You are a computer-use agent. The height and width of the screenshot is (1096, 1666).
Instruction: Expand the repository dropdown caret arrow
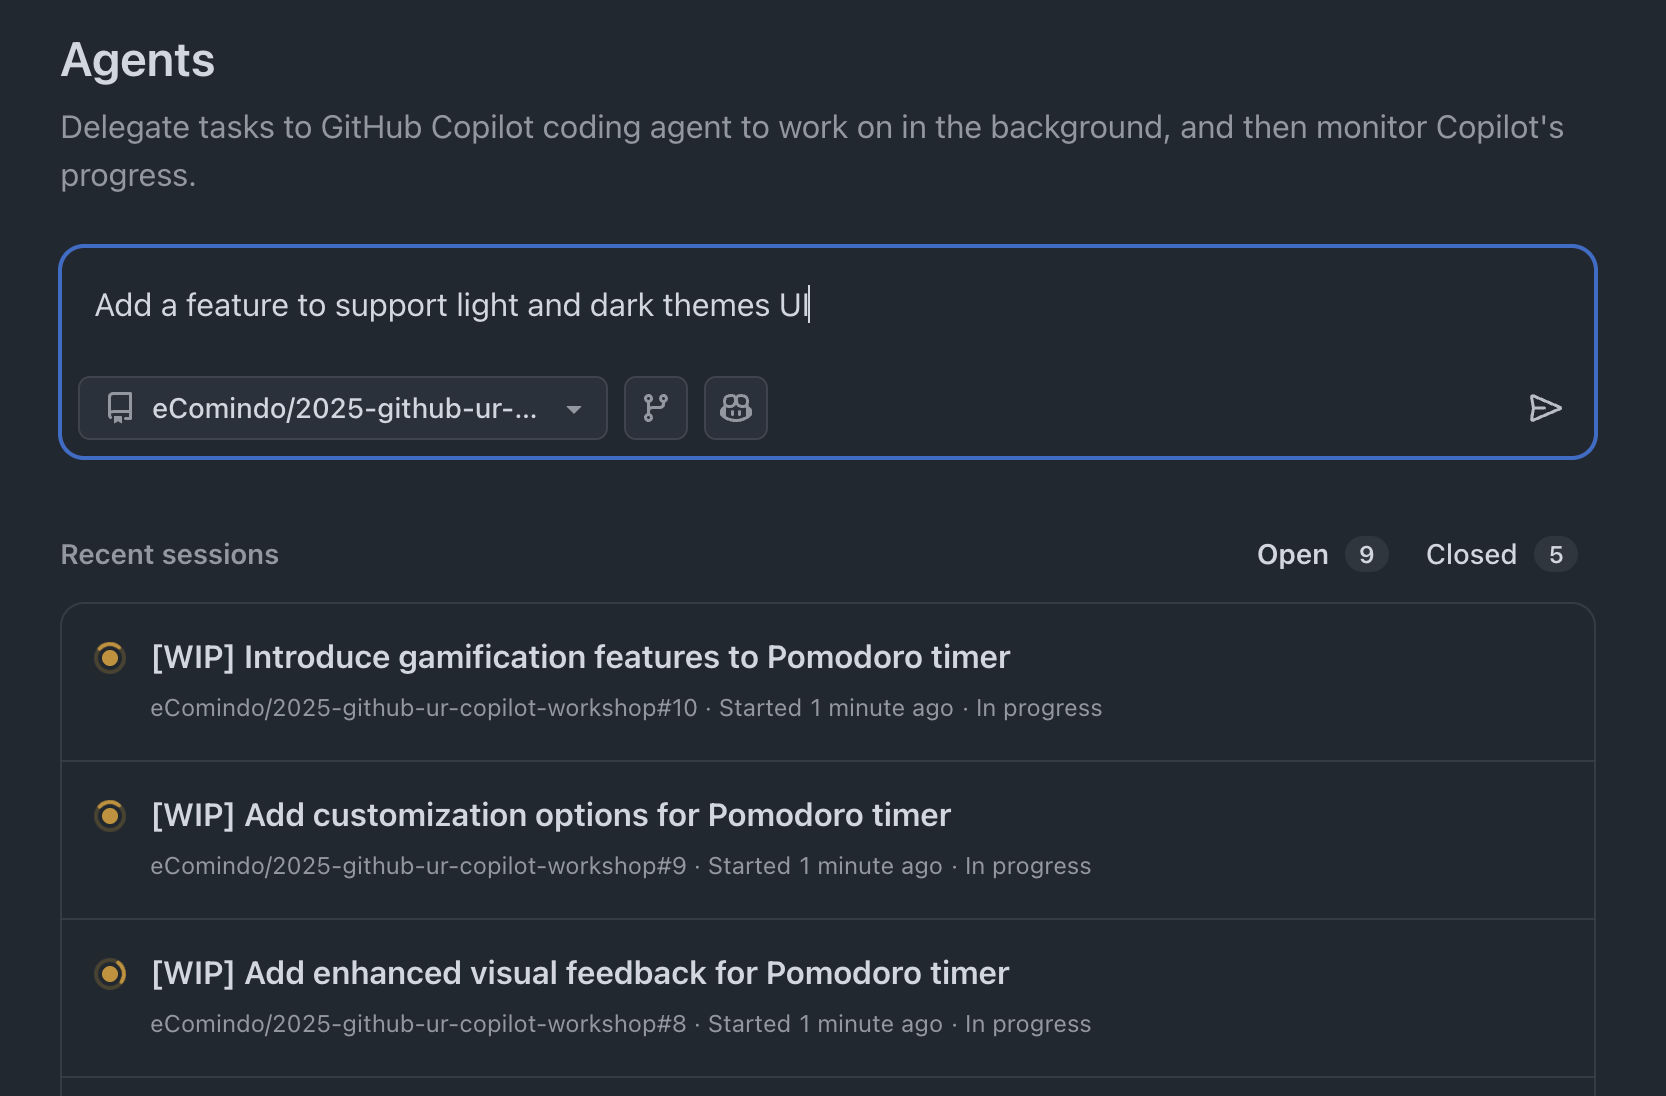574,409
